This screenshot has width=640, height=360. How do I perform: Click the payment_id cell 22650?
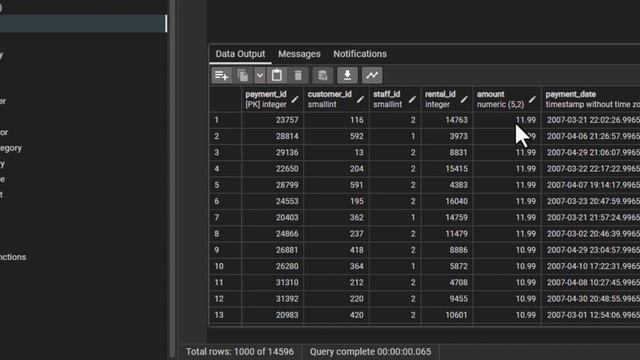point(272,169)
